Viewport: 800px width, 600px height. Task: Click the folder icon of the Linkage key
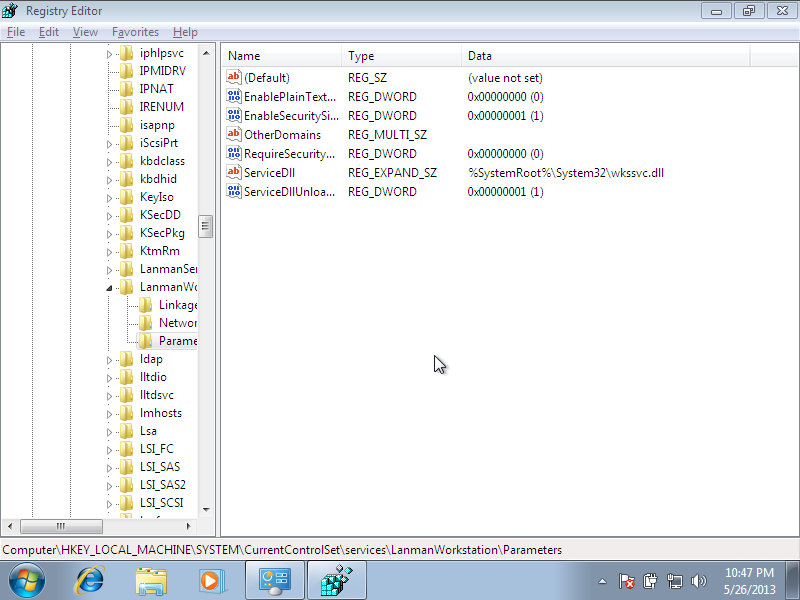pos(145,305)
